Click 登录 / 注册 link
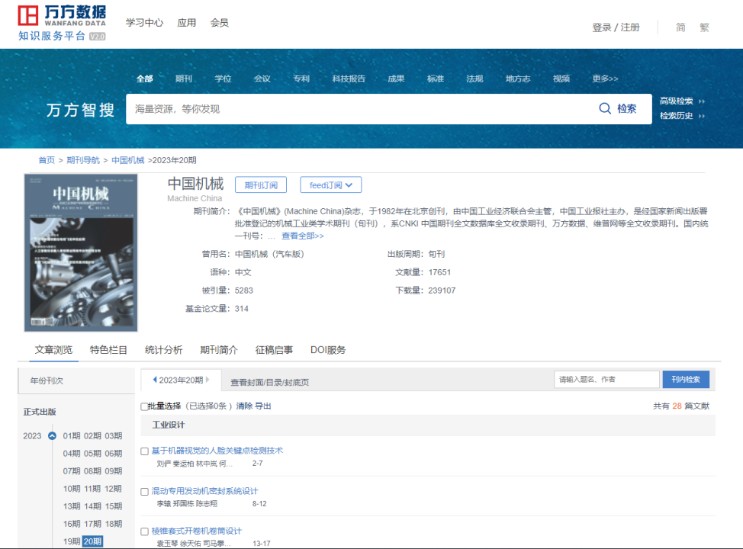743x549 pixels. [x=616, y=27]
